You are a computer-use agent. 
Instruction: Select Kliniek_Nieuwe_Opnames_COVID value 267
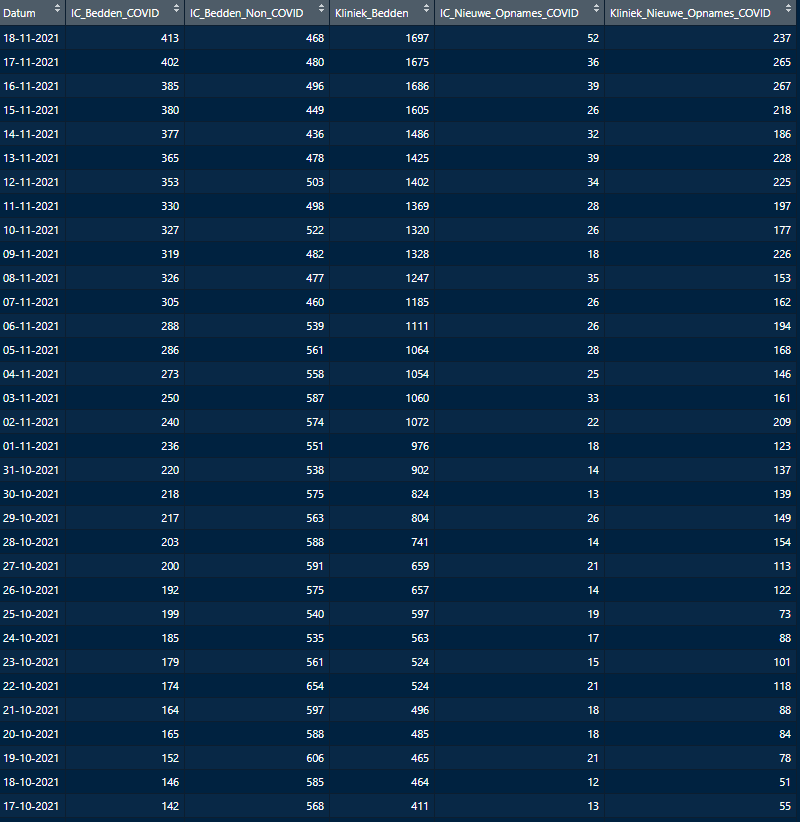tap(782, 86)
